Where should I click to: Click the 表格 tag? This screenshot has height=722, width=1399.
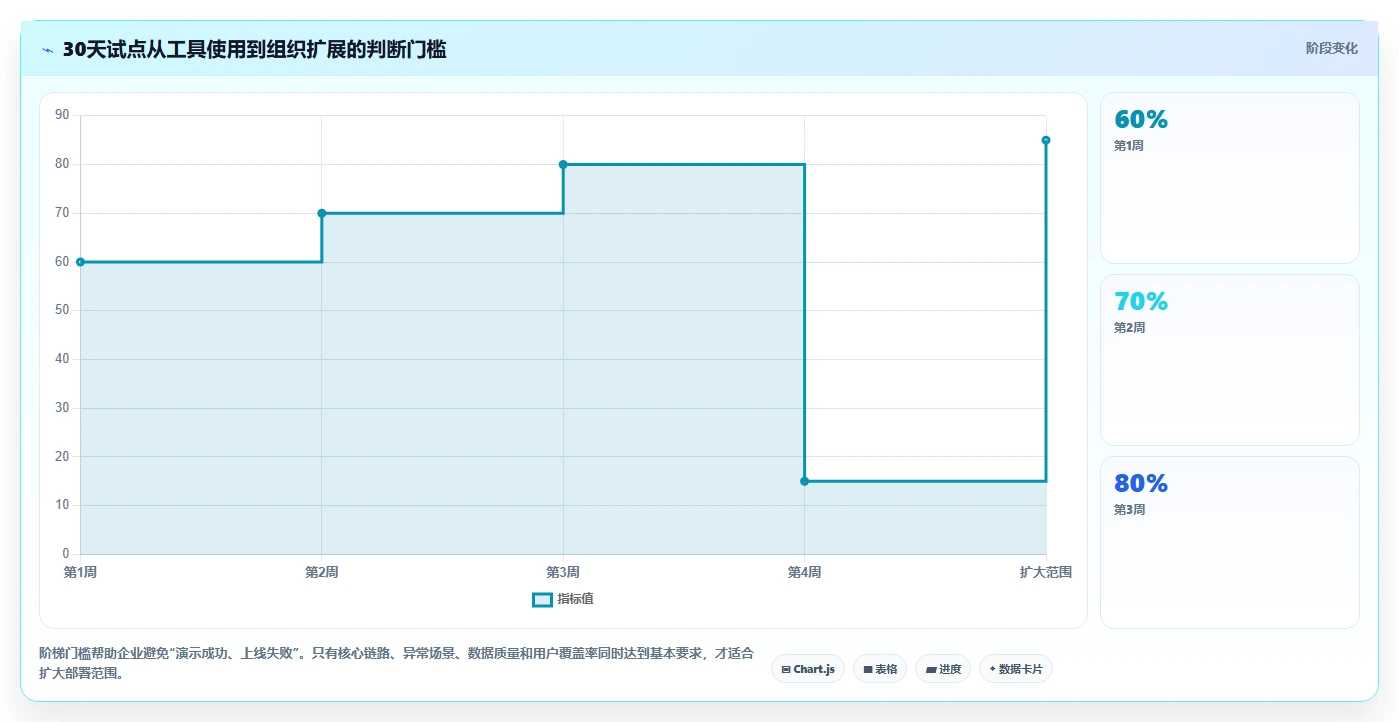point(880,669)
